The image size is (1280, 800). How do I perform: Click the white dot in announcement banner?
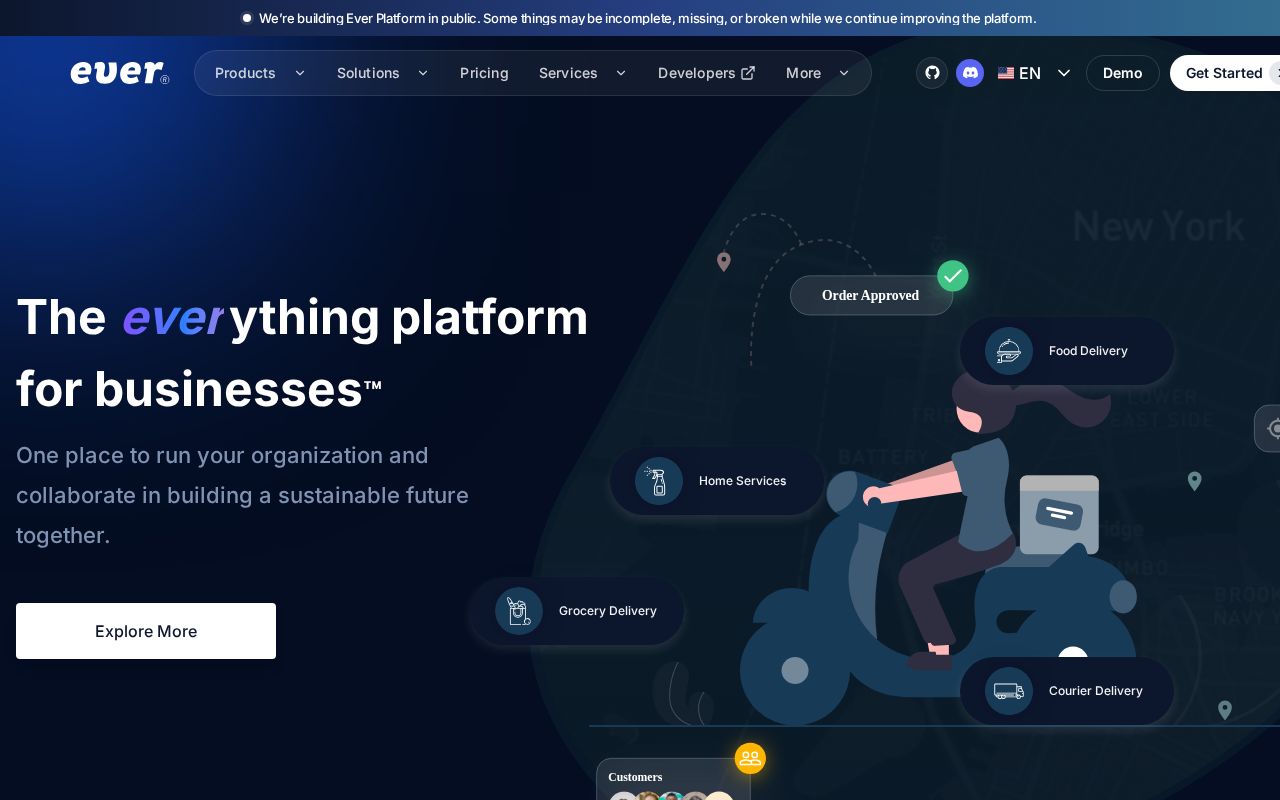coord(247,18)
